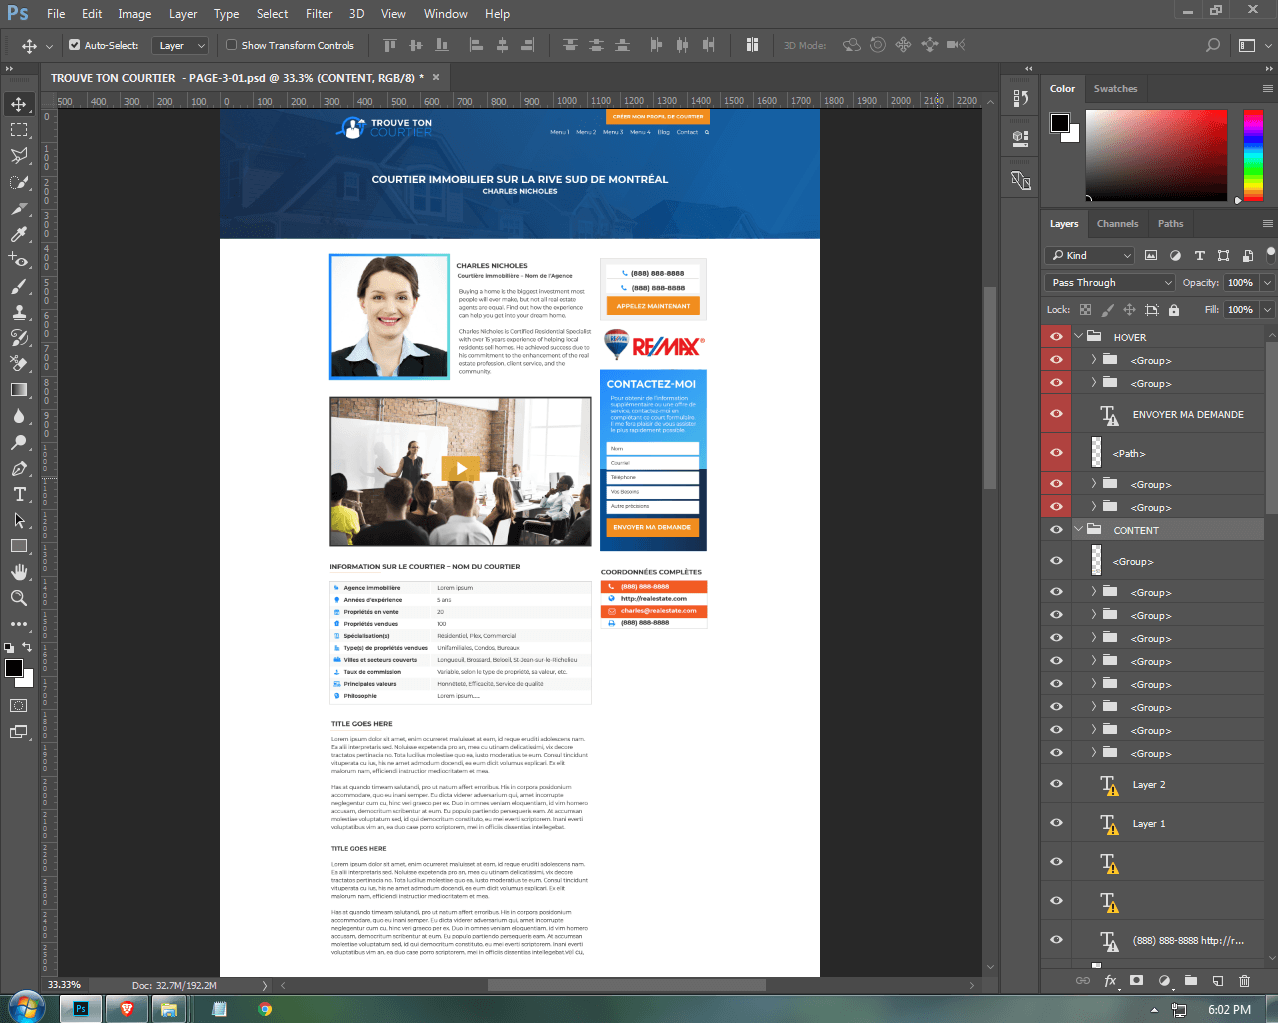Toggle visibility of the CONTENT group
This screenshot has height=1023, width=1278.
1056,530
